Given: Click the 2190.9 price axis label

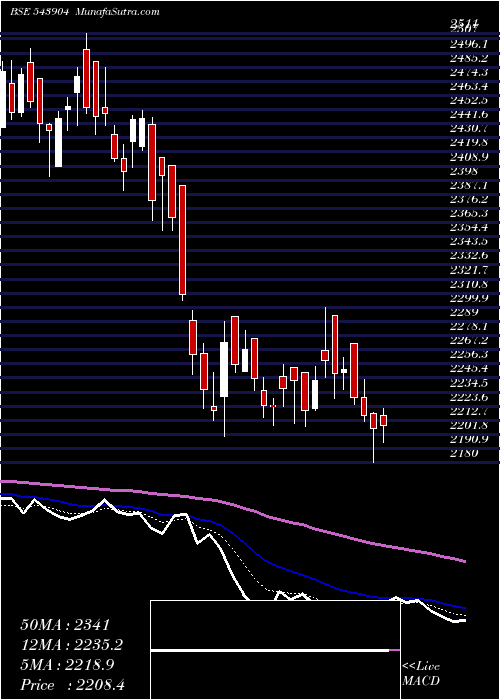Looking at the screenshot, I should point(469,439).
